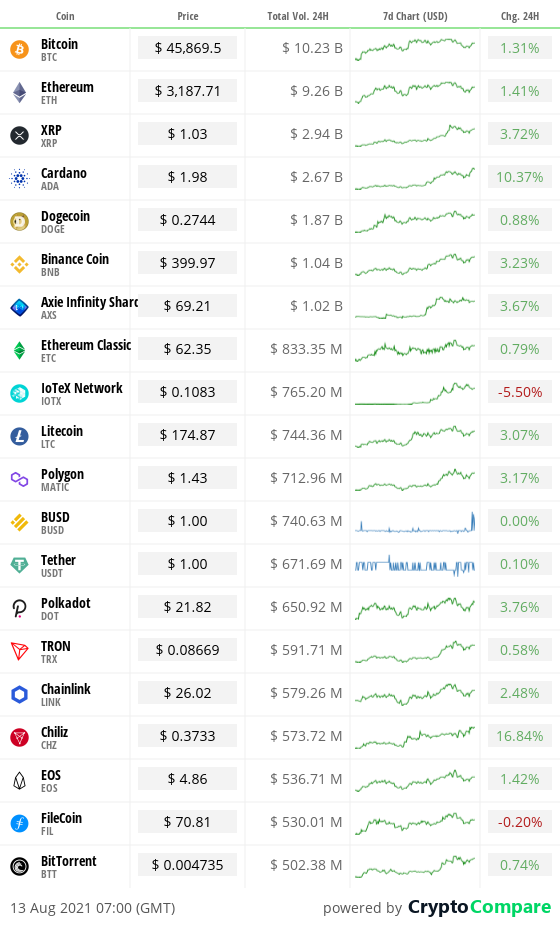Open the Ethereum Classic coin name link
560x928 pixels.
pyautogui.click(x=86, y=345)
